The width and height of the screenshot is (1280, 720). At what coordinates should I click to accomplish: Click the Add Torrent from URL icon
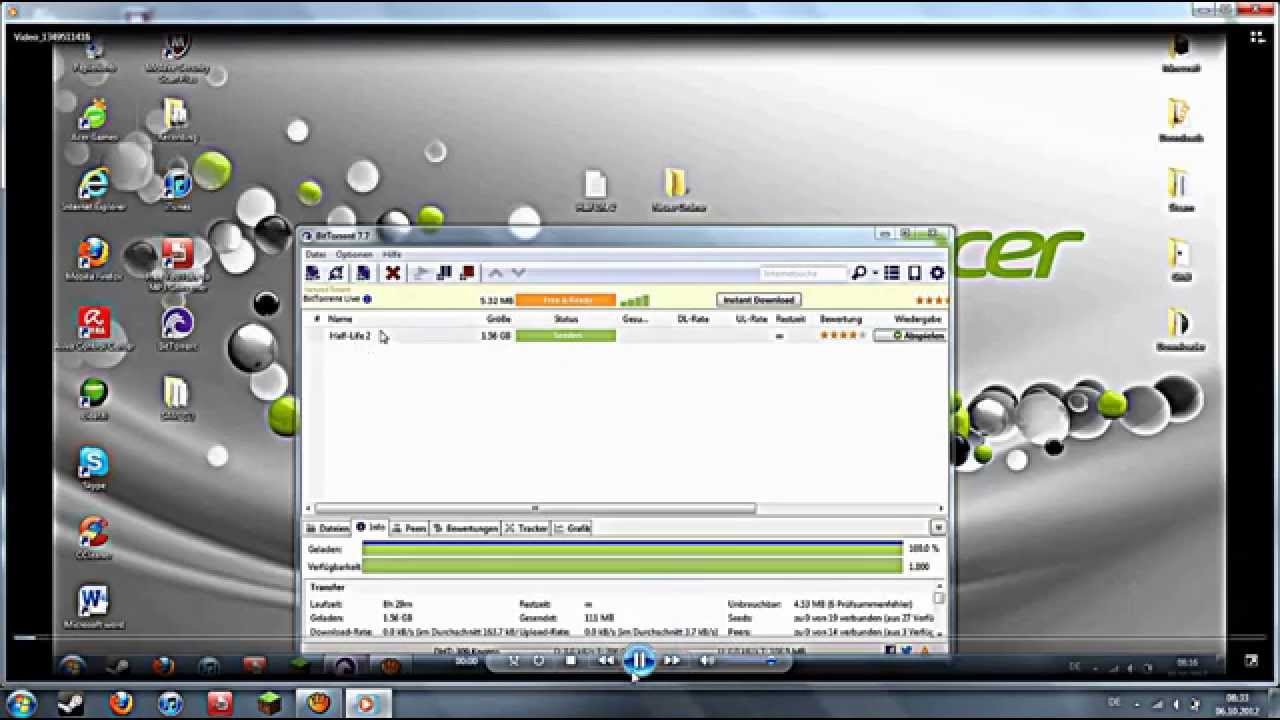point(337,273)
